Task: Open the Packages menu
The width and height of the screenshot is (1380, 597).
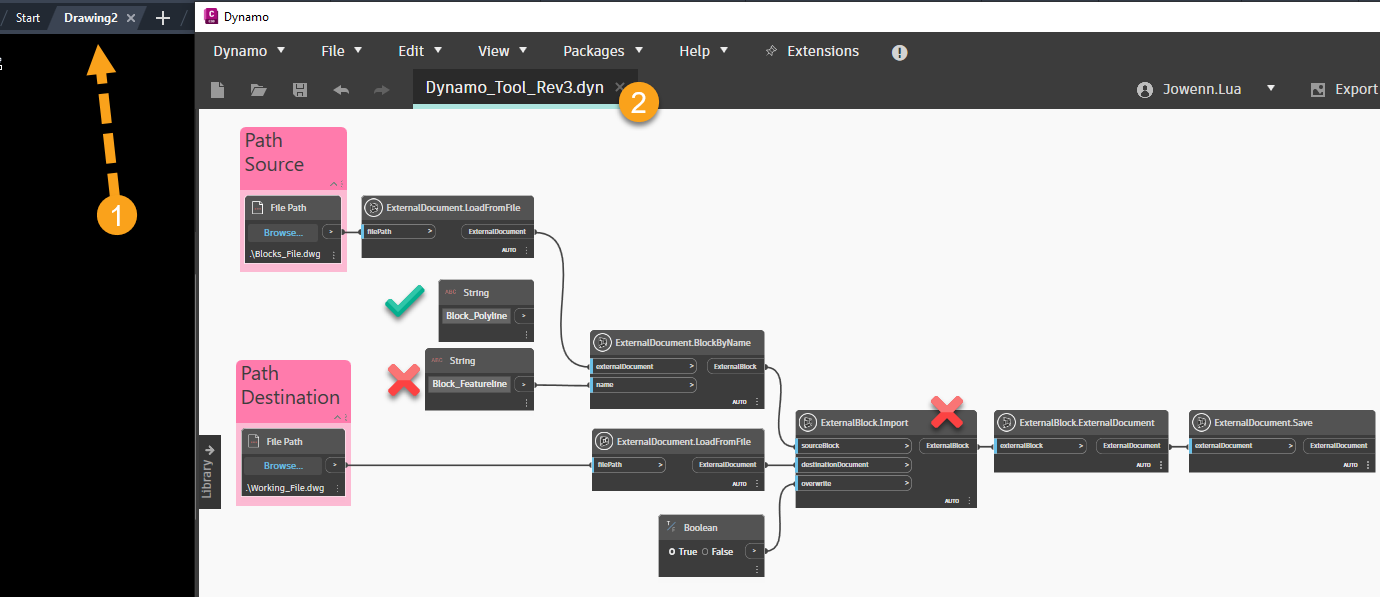Action: (594, 50)
